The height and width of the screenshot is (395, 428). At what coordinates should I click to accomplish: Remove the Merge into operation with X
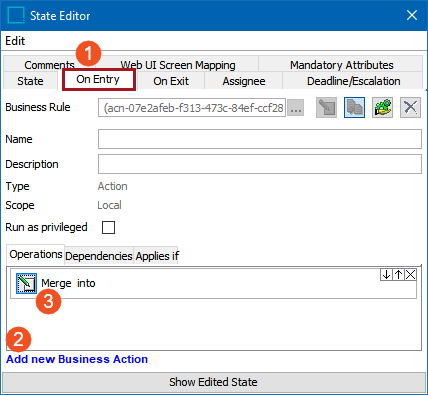pyautogui.click(x=411, y=275)
